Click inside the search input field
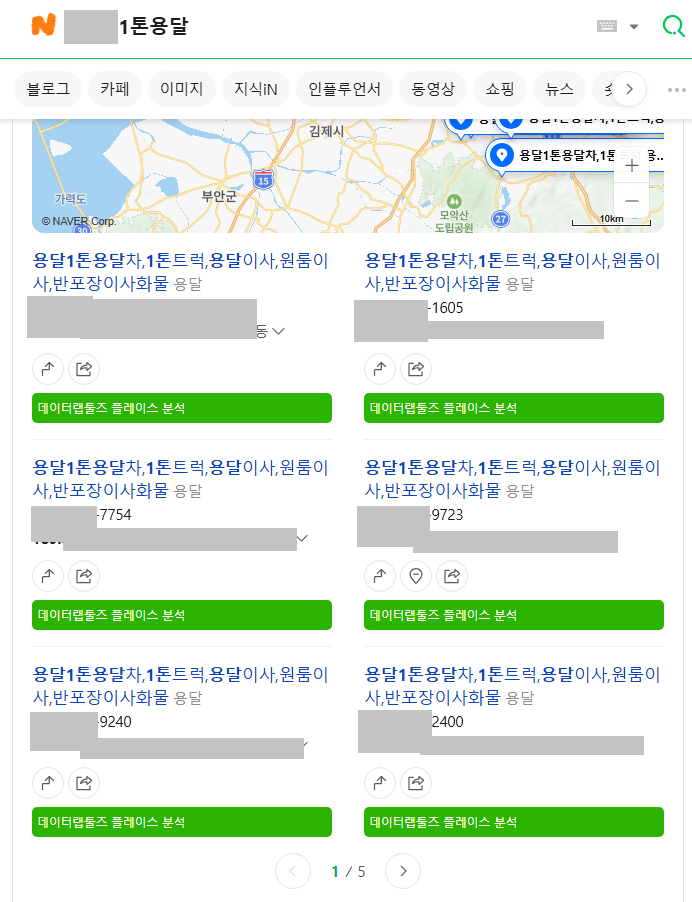692x902 pixels. (x=350, y=27)
